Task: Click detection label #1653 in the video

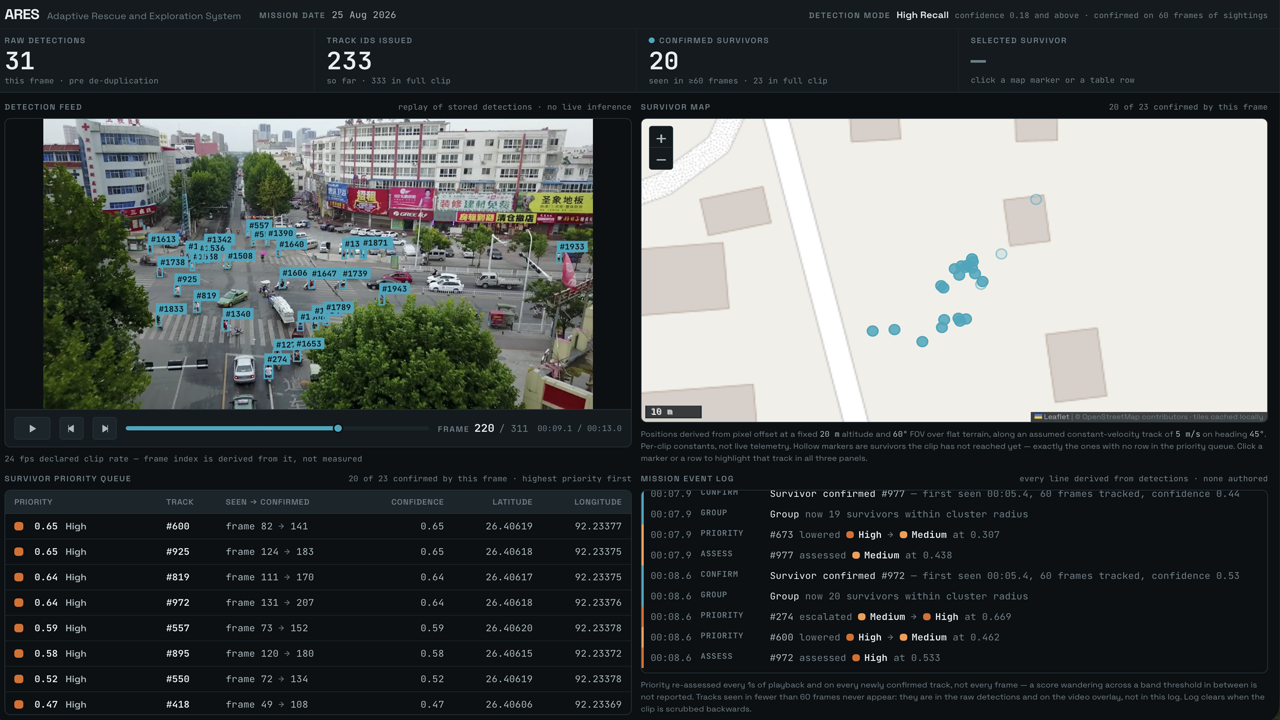Action: [309, 344]
